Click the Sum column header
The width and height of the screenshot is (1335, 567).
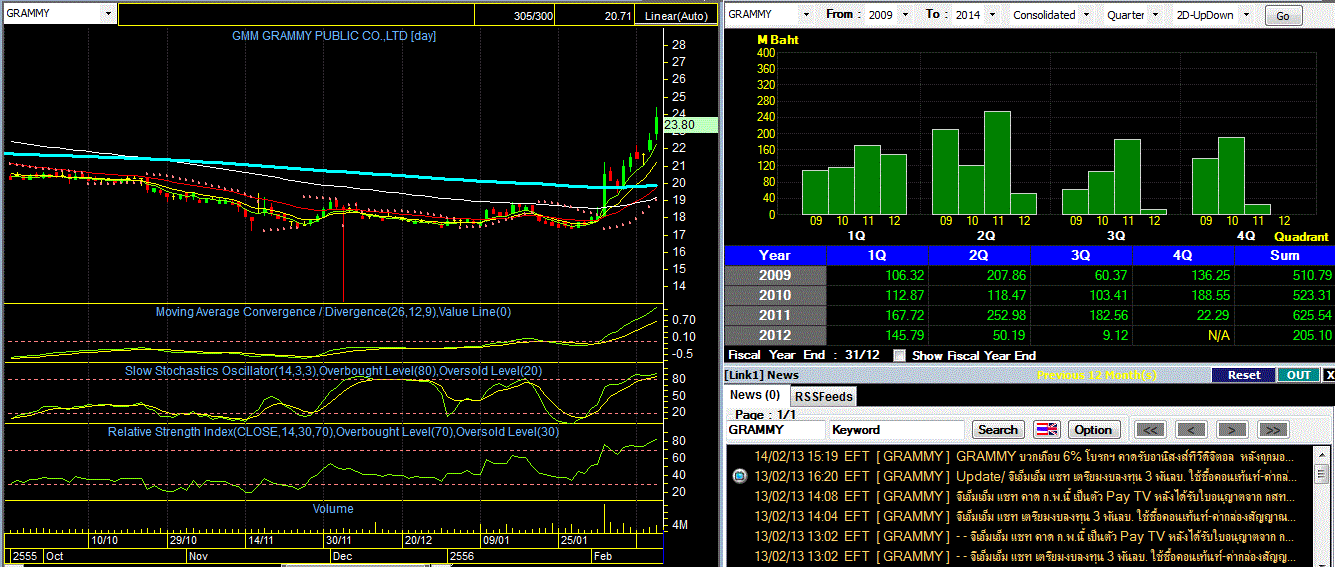[1285, 255]
